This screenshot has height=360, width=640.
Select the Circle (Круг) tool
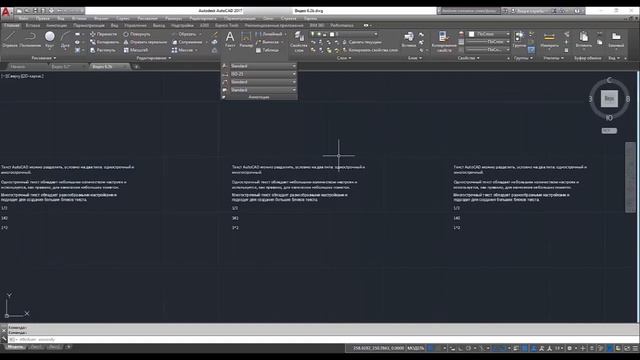click(x=50, y=39)
